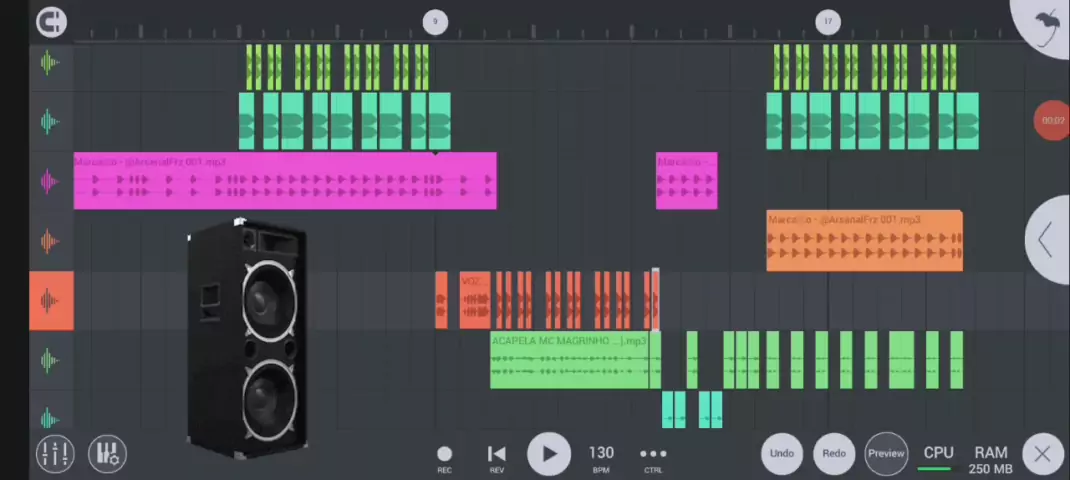
Task: Open the CTRL three-dots menu
Action: point(653,456)
